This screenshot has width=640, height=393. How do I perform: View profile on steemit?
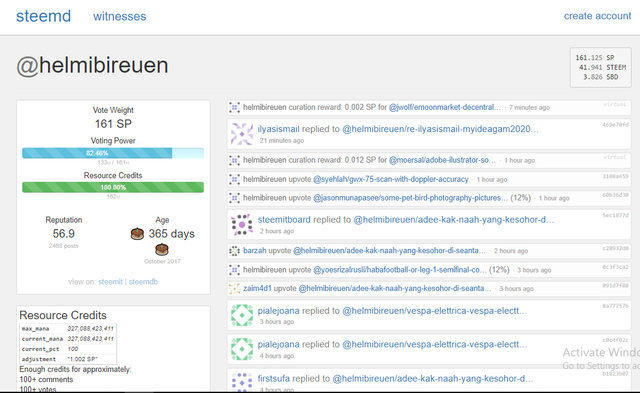[110, 282]
